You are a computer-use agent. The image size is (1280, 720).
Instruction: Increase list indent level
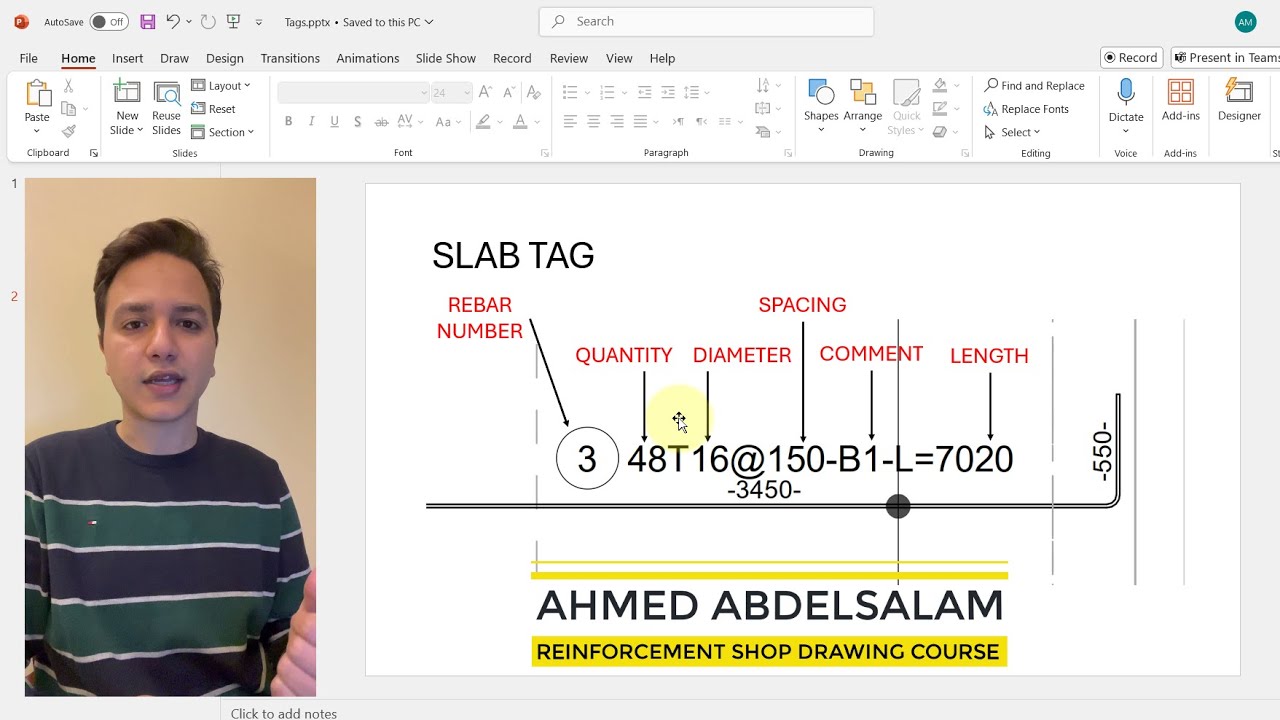point(668,92)
